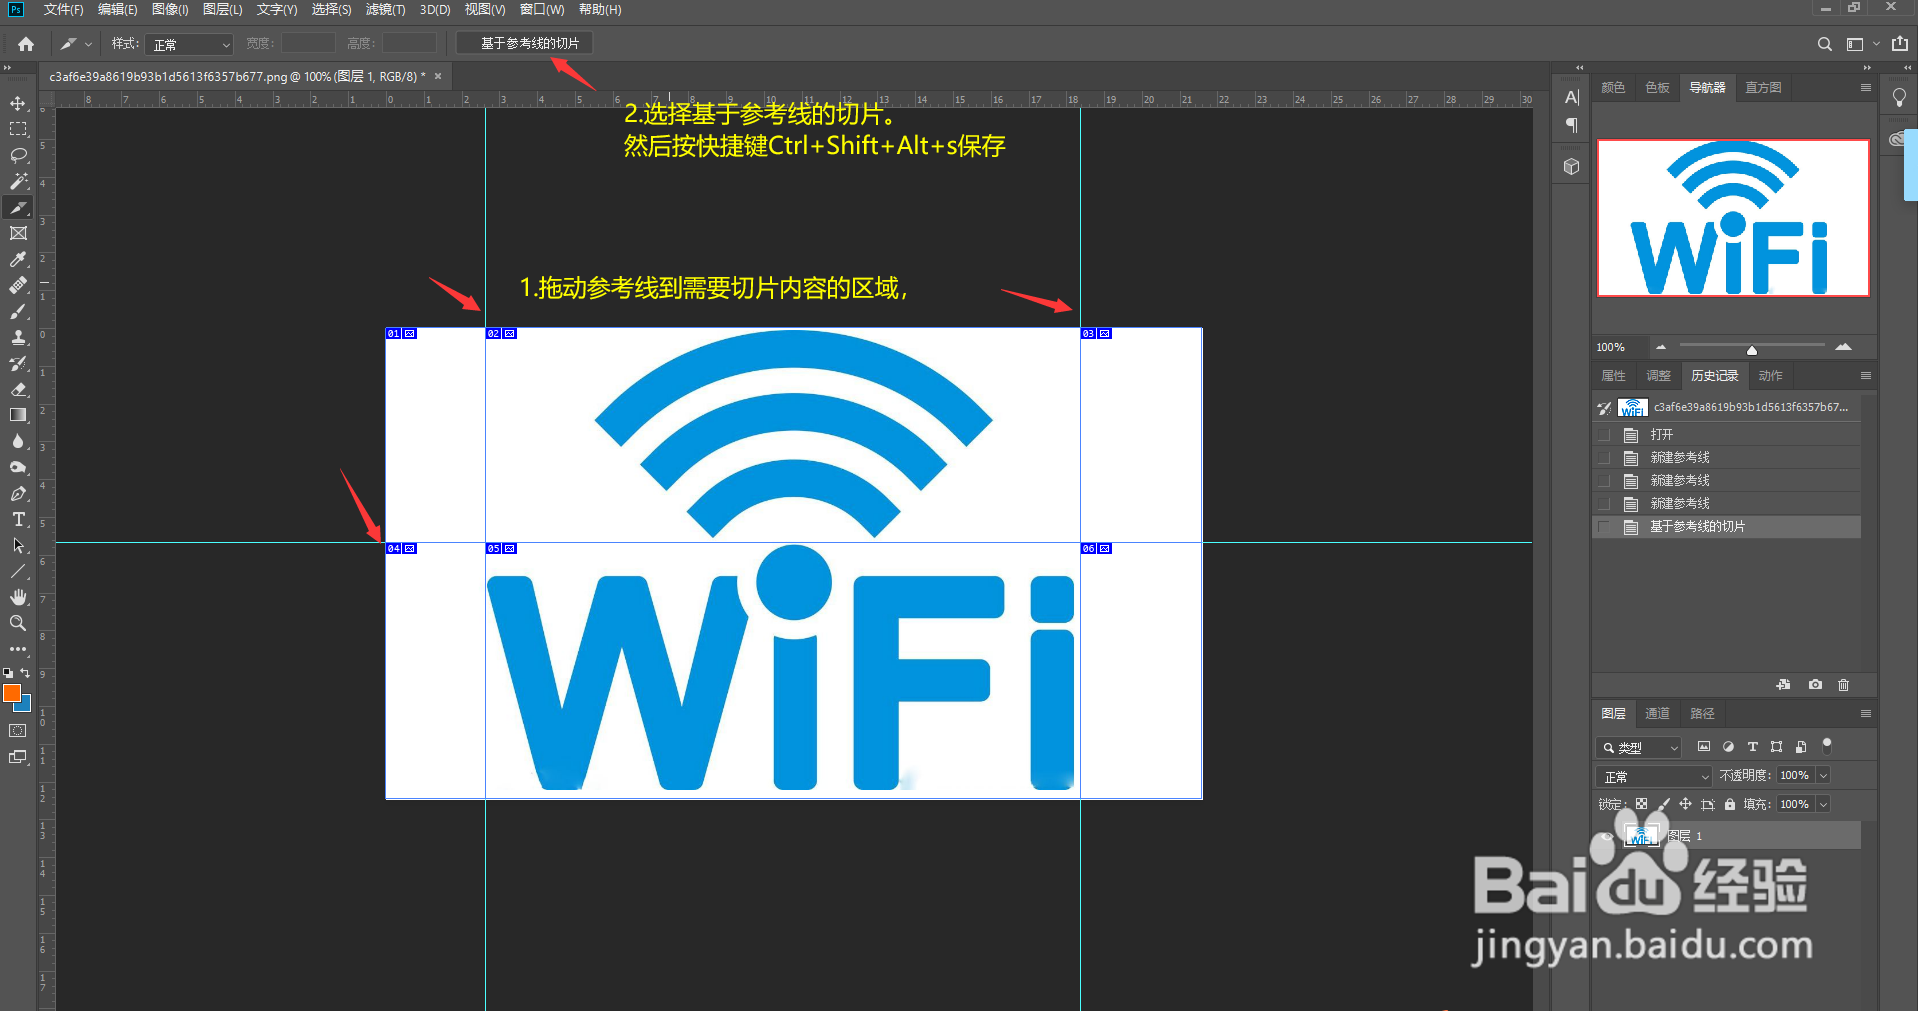
Task: Select the Eyedropper tool
Action: tap(18, 259)
